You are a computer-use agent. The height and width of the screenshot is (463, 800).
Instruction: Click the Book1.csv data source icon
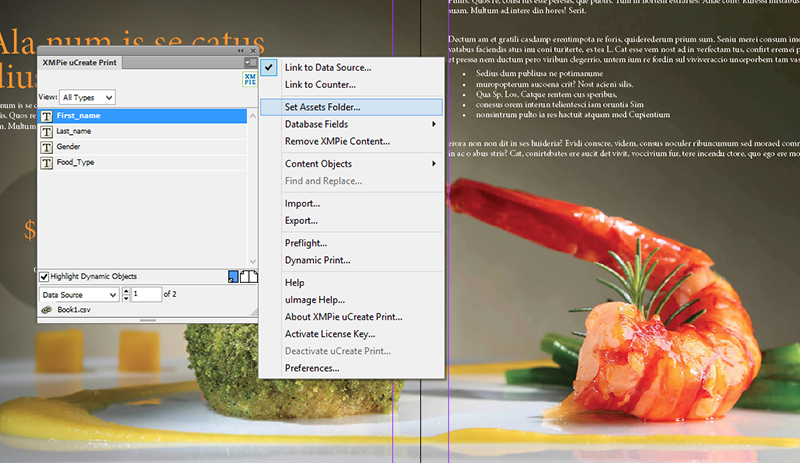pos(46,310)
